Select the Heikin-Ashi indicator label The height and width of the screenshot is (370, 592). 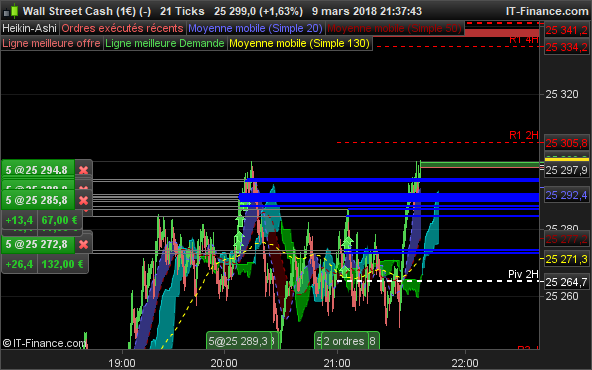pos(29,28)
